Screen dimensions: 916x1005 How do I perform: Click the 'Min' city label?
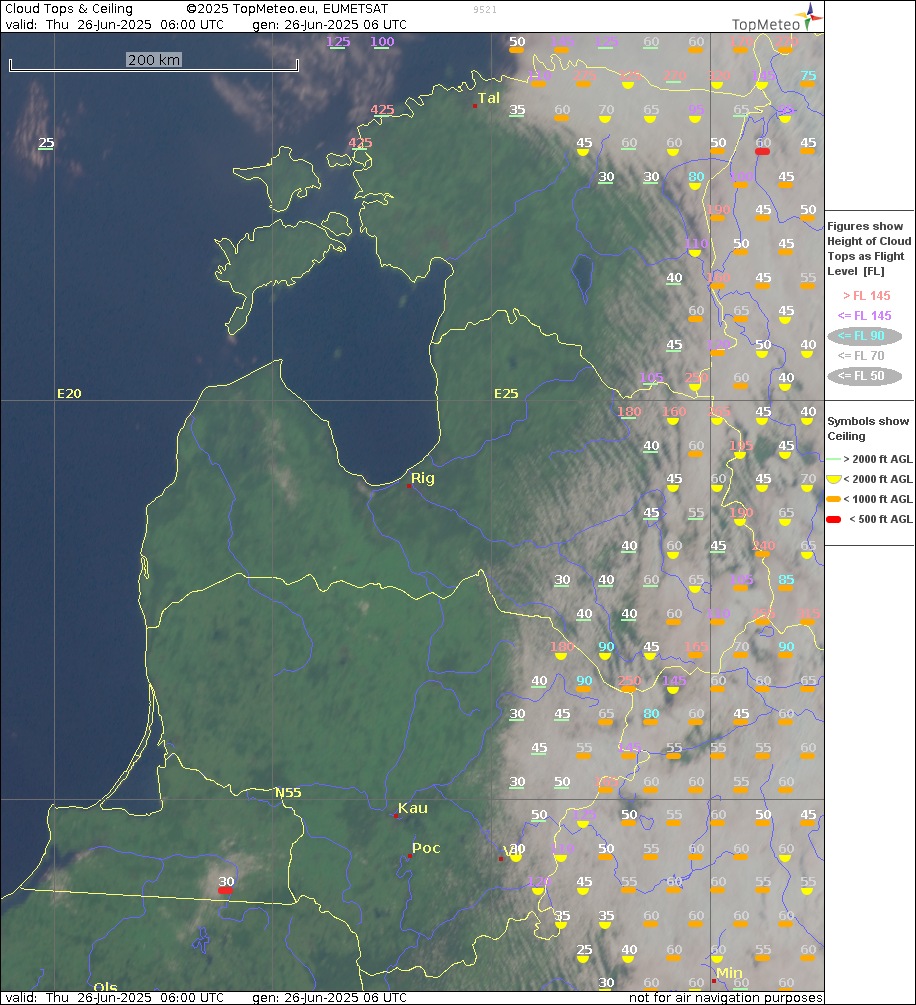coord(729,973)
